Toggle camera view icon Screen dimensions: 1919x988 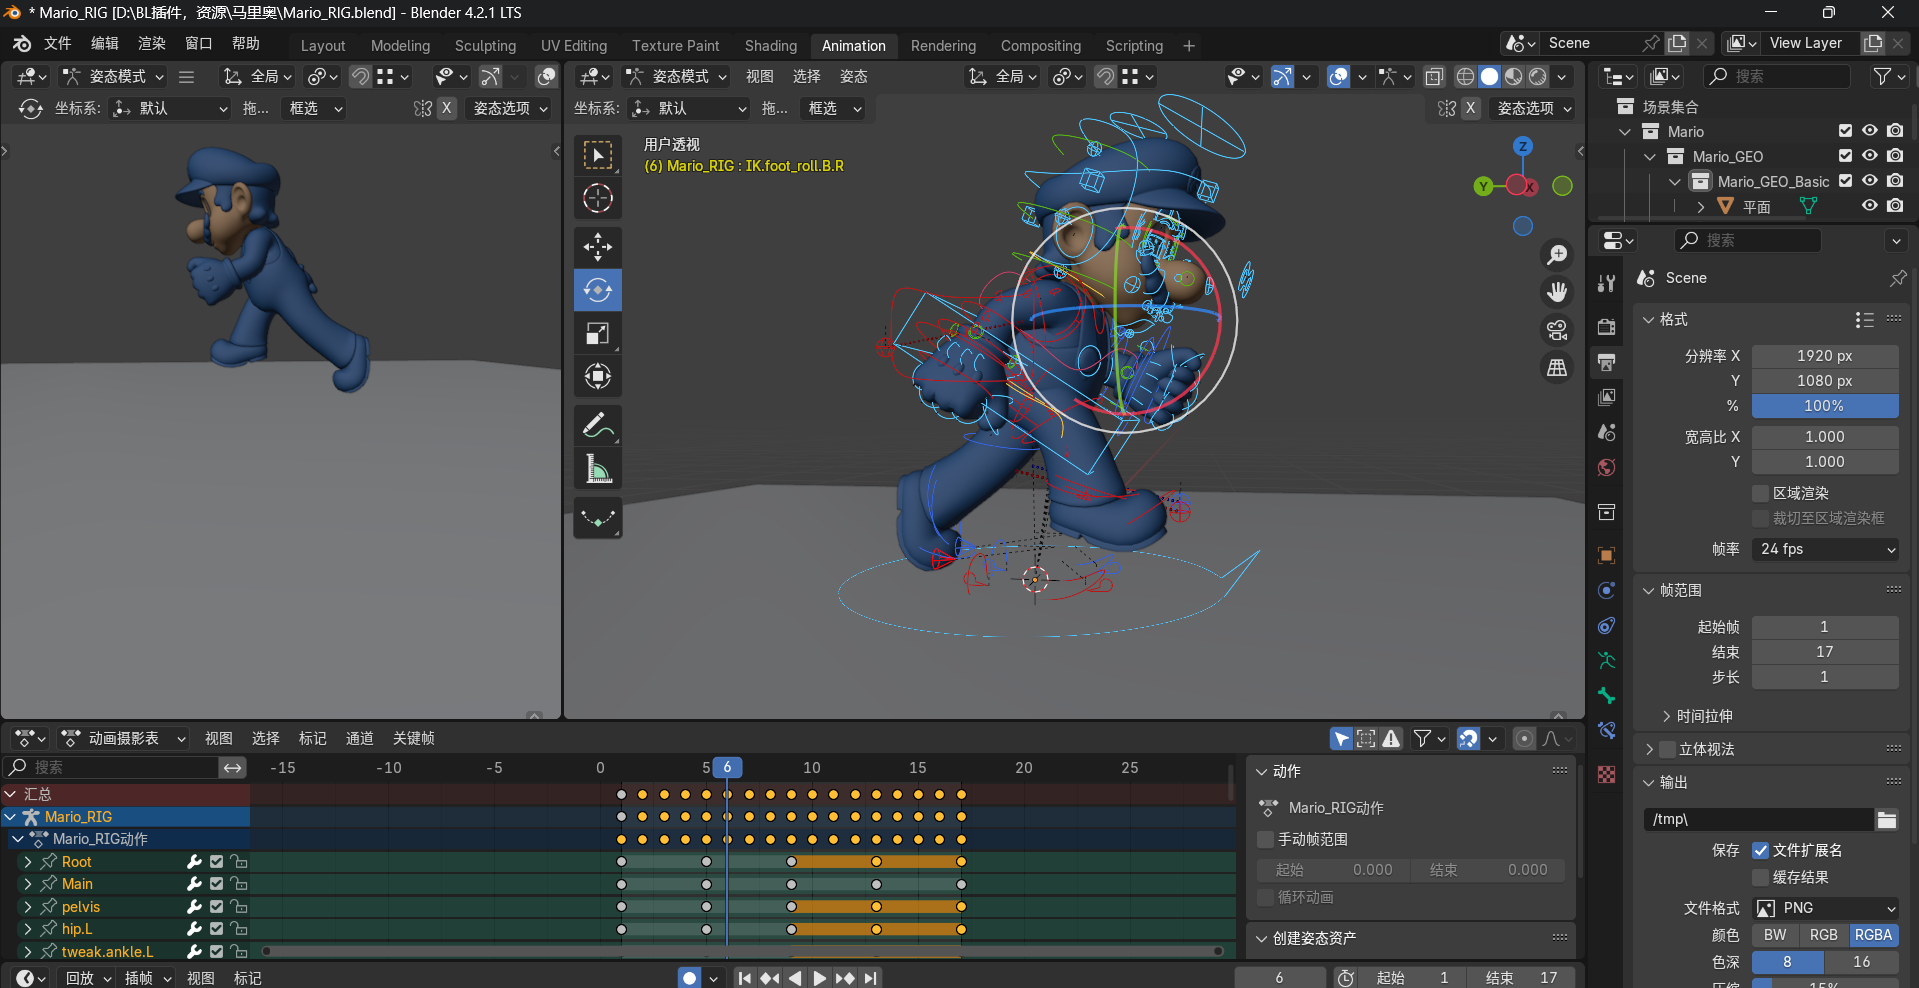coord(1557,330)
